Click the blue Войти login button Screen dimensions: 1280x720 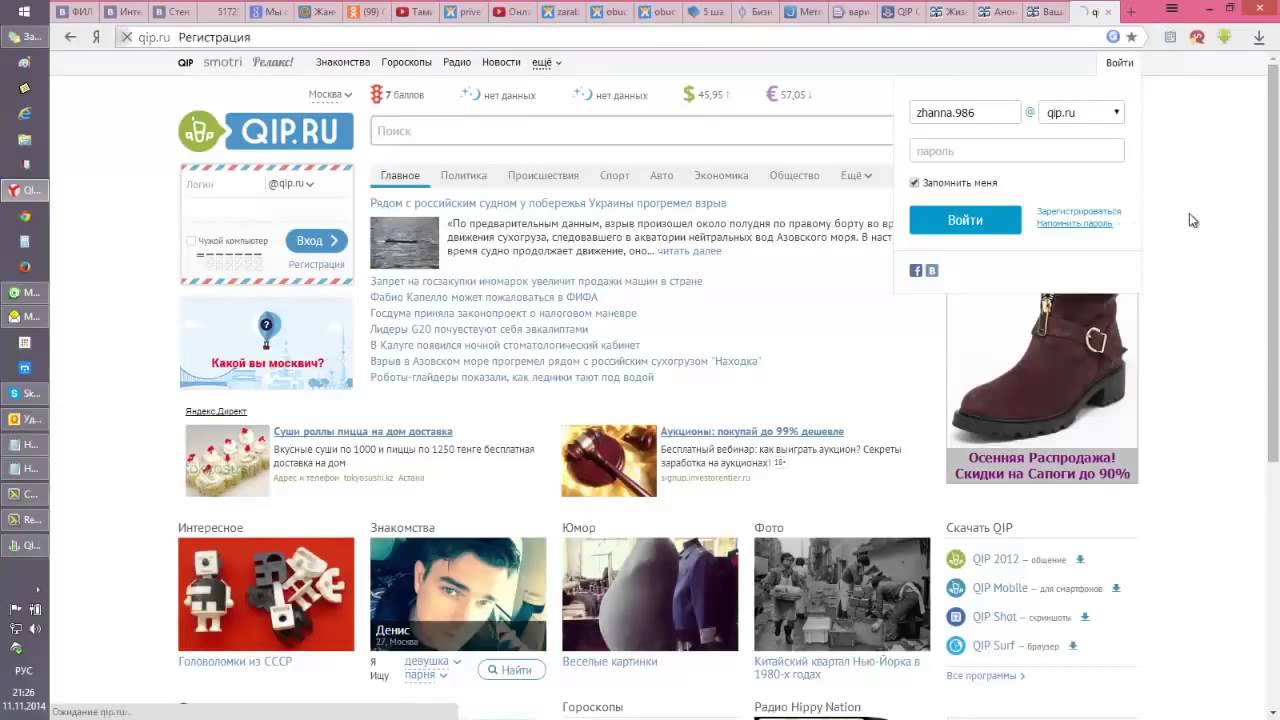[x=965, y=220]
